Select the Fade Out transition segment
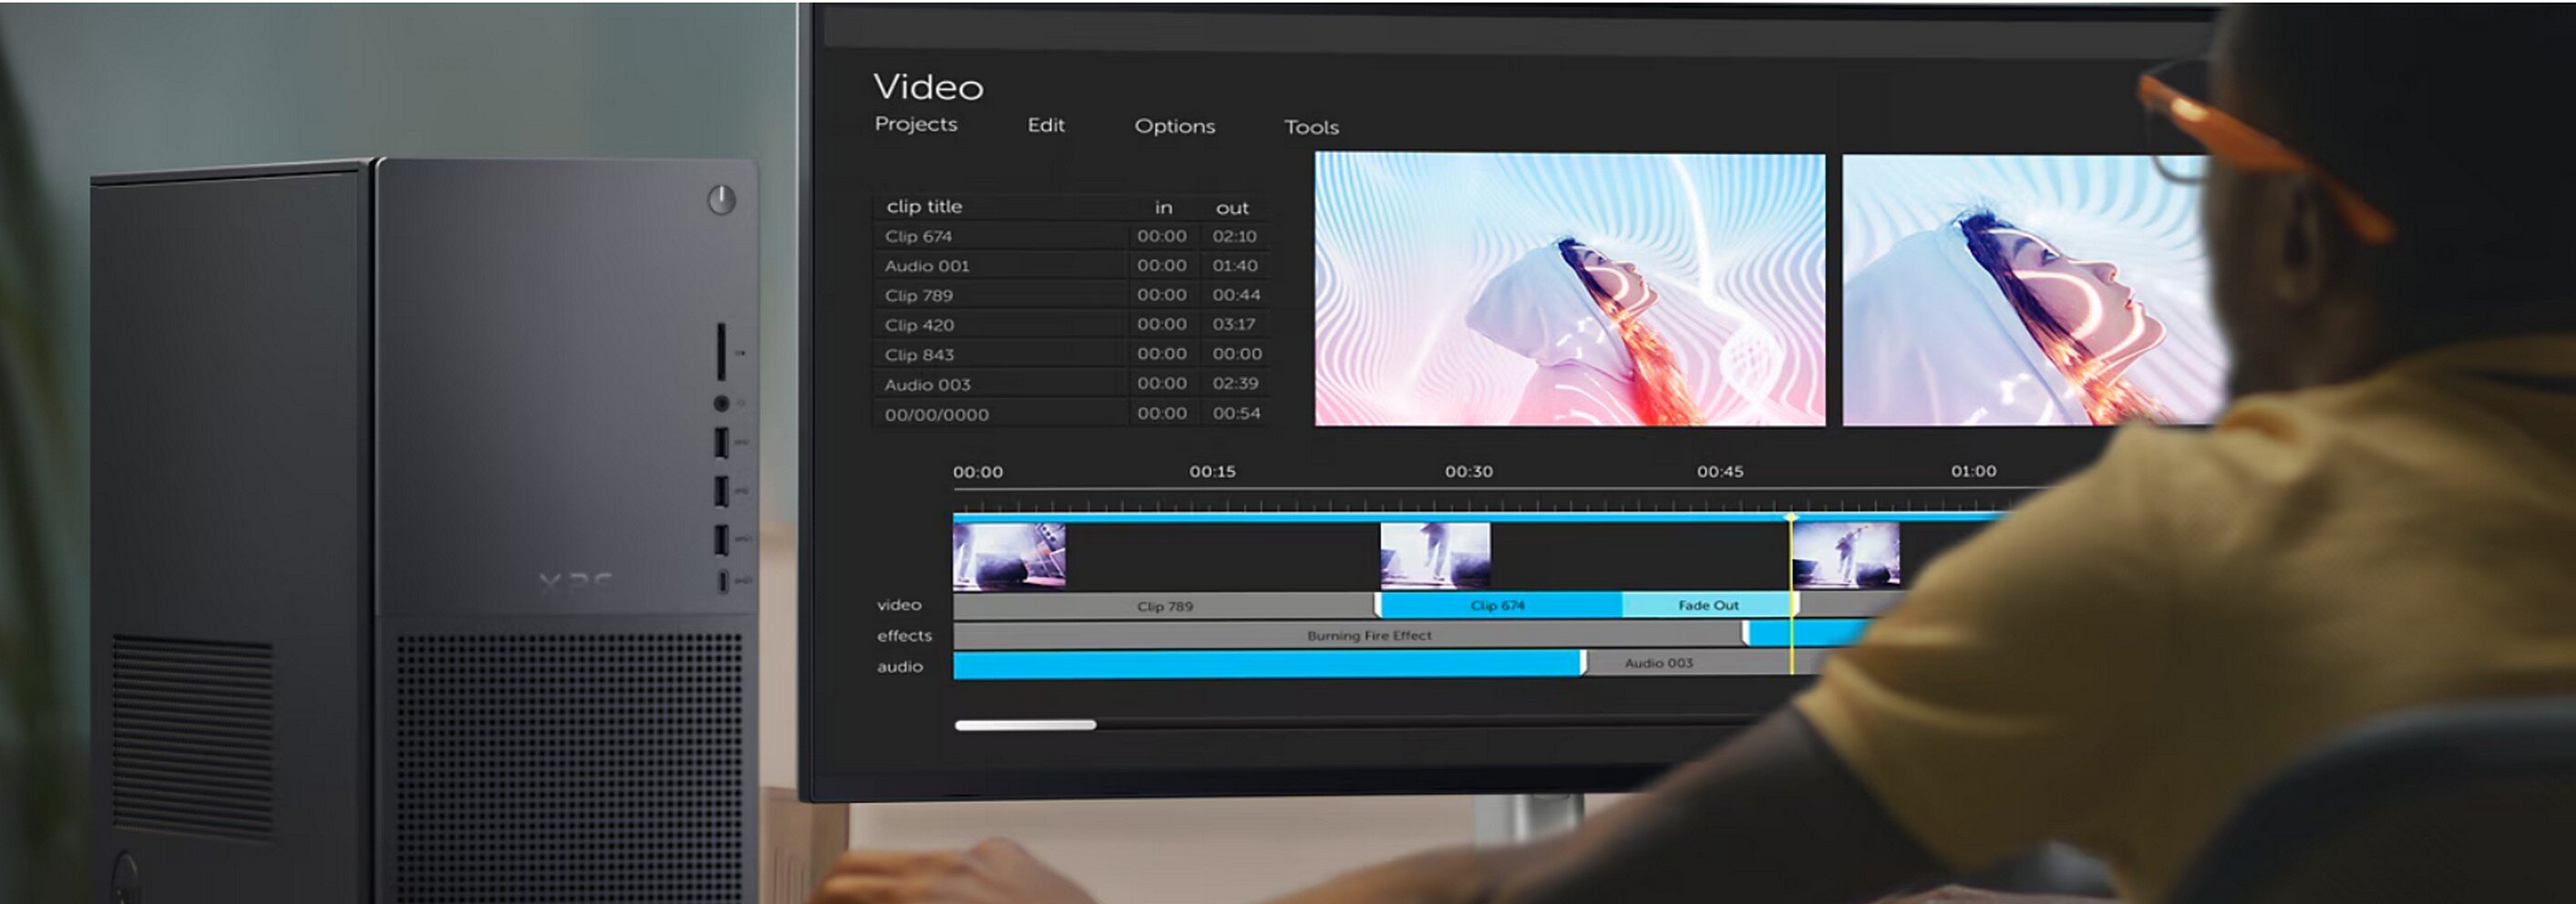 point(1707,605)
